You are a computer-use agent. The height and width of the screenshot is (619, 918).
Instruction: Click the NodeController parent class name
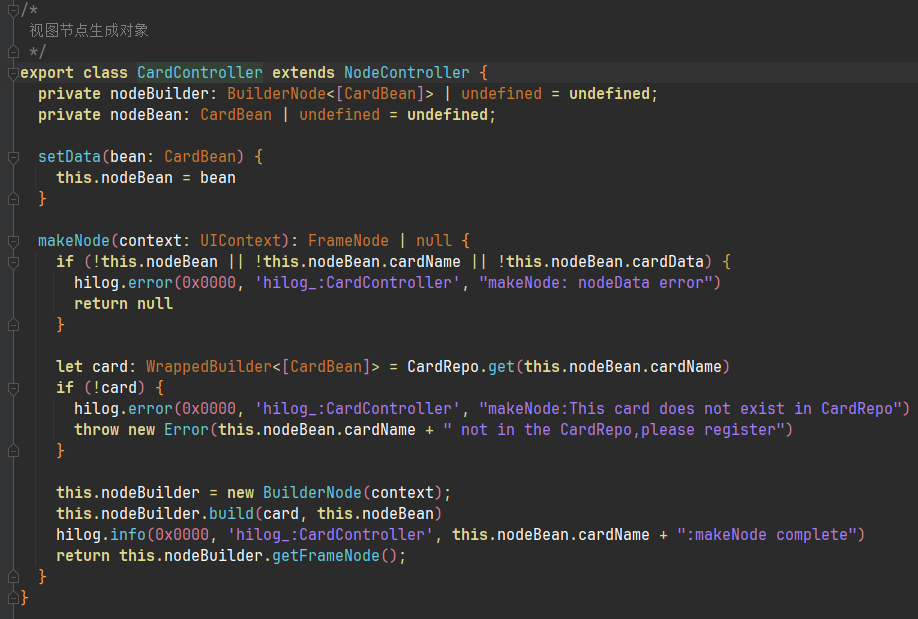406,73
